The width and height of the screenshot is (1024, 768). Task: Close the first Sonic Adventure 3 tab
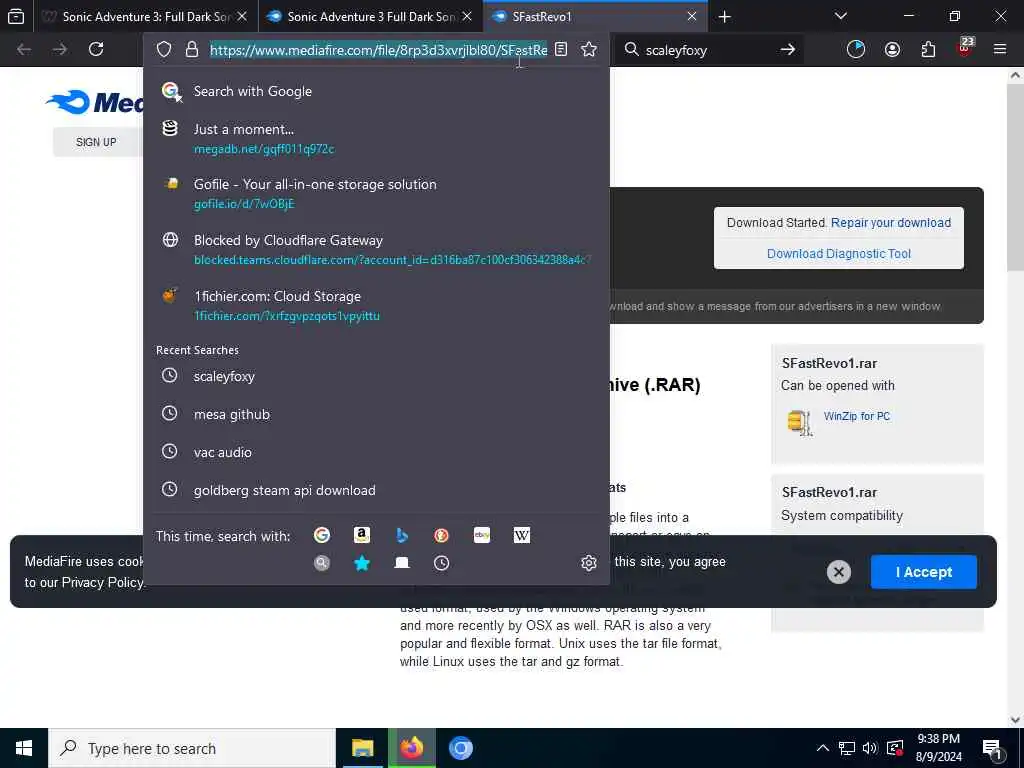click(242, 16)
